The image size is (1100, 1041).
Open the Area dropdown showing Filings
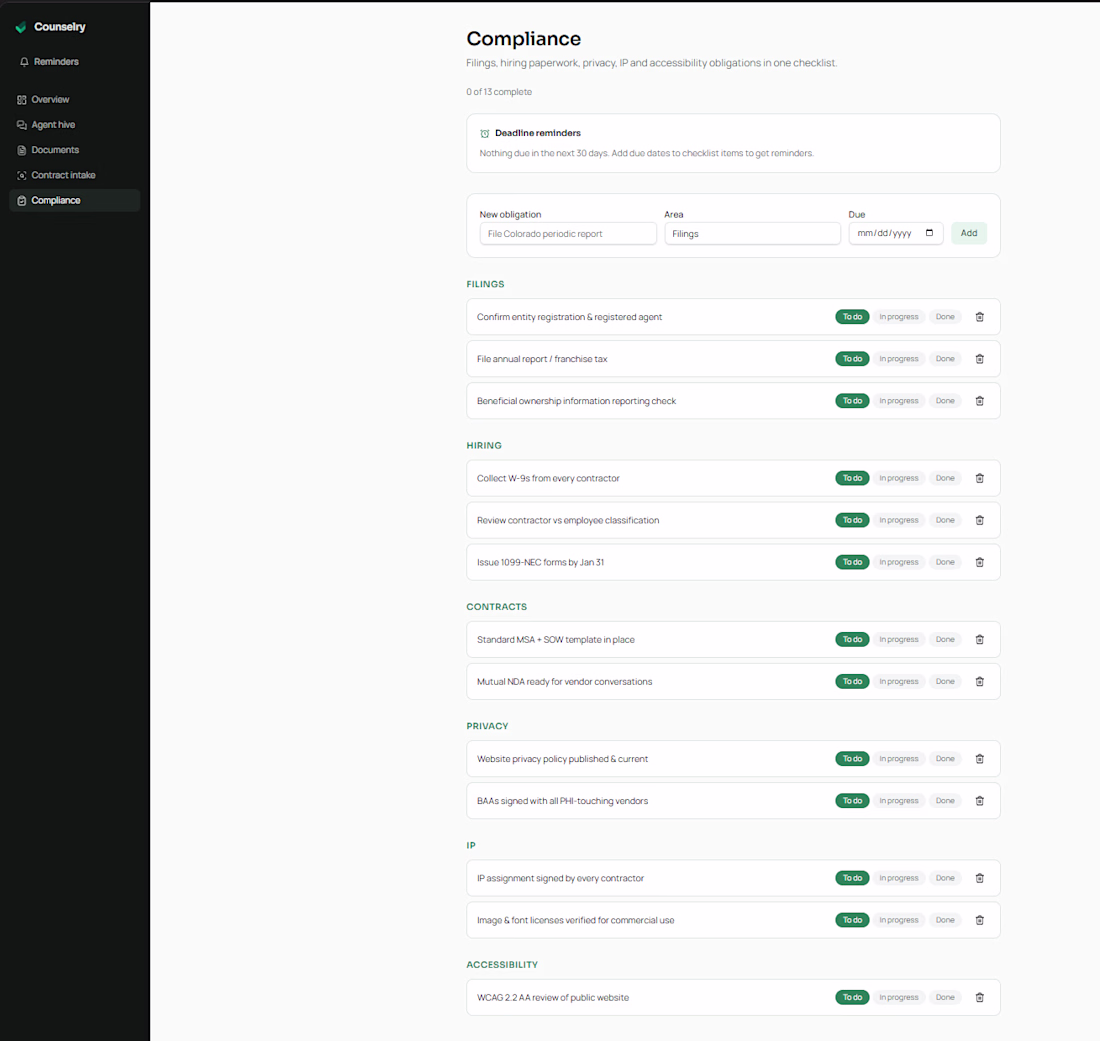[752, 234]
